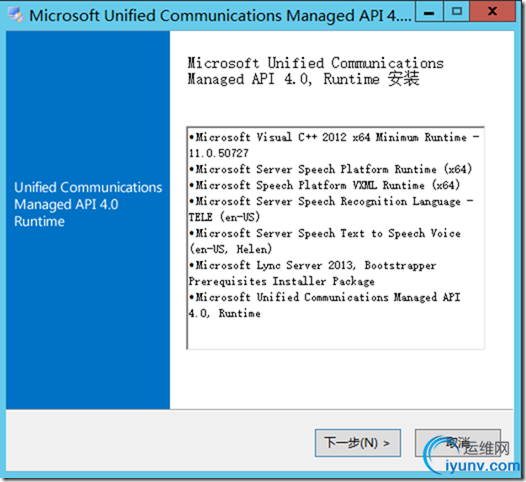Image resolution: width=526 pixels, height=482 pixels.
Task: Click the Prerequisites Installer Package line
Action: (x=281, y=281)
